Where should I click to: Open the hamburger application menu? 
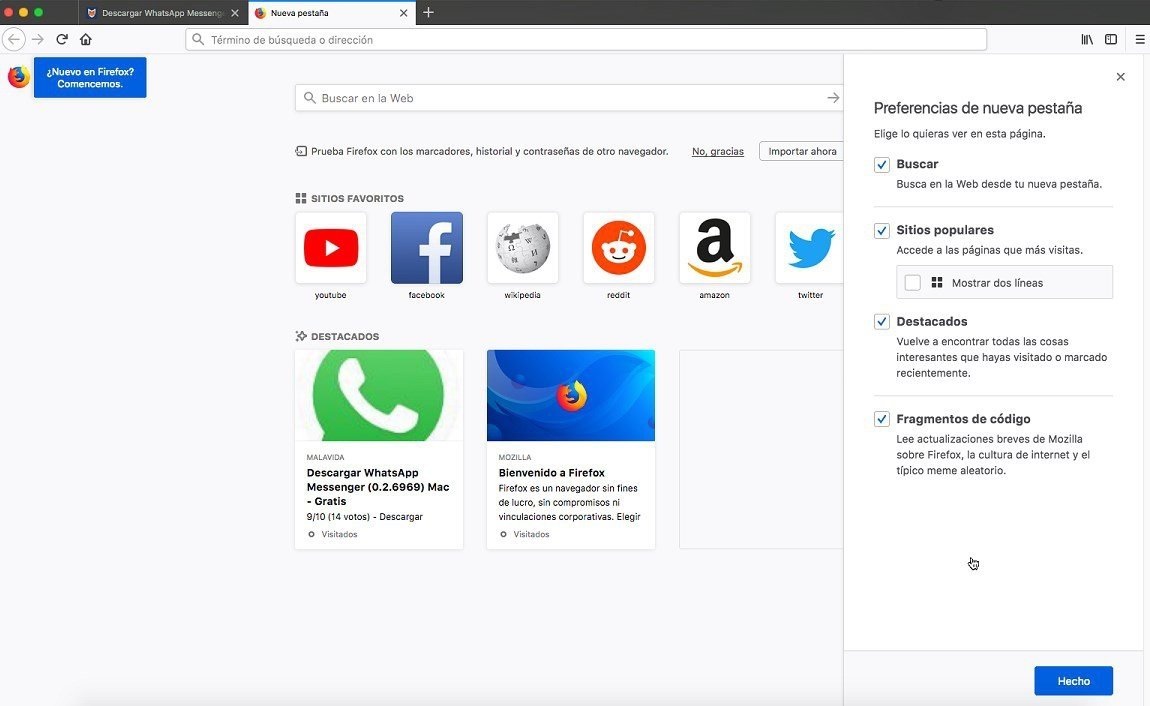coord(1140,40)
